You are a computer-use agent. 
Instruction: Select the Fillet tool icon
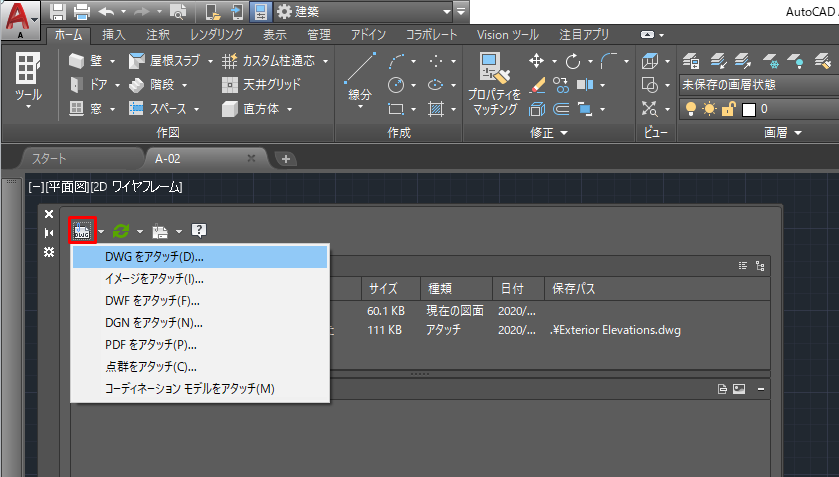pyautogui.click(x=608, y=61)
